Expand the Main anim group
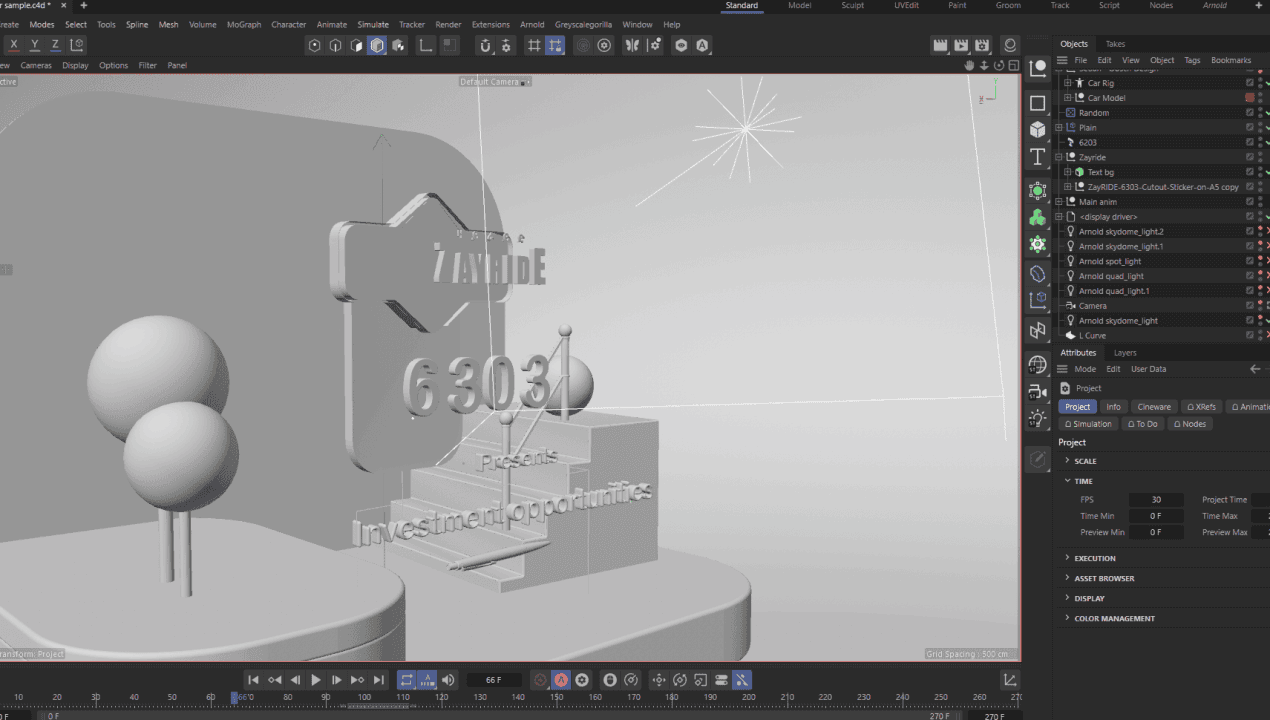This screenshot has width=1270, height=720. pyautogui.click(x=1059, y=202)
